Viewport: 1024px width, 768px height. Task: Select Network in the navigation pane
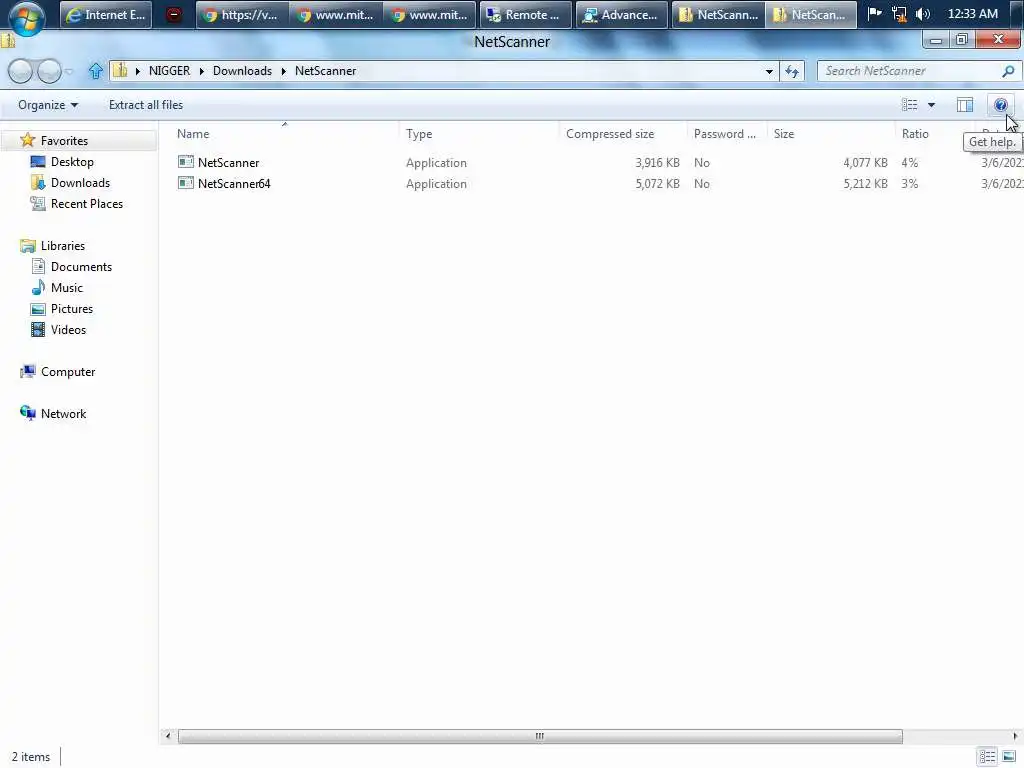coord(63,413)
